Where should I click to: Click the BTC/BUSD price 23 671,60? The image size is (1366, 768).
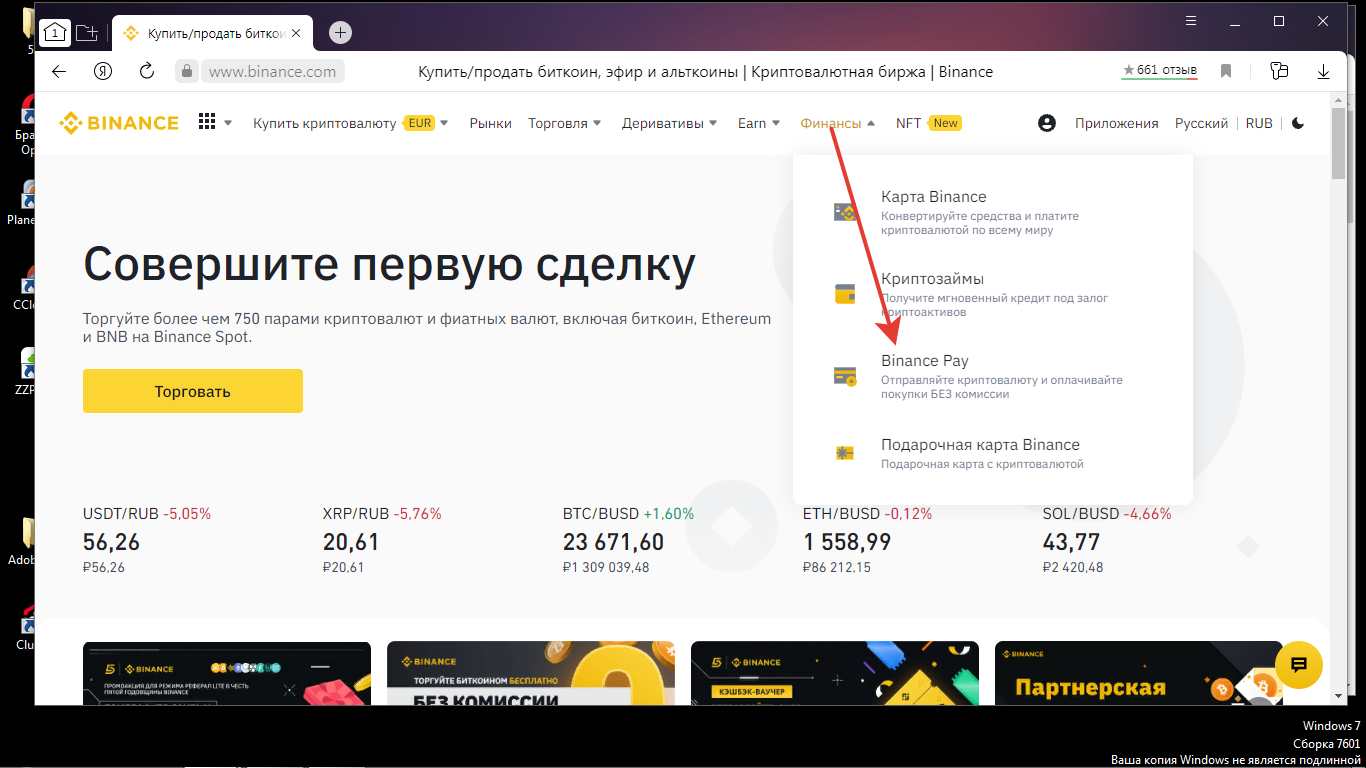pyautogui.click(x=613, y=542)
